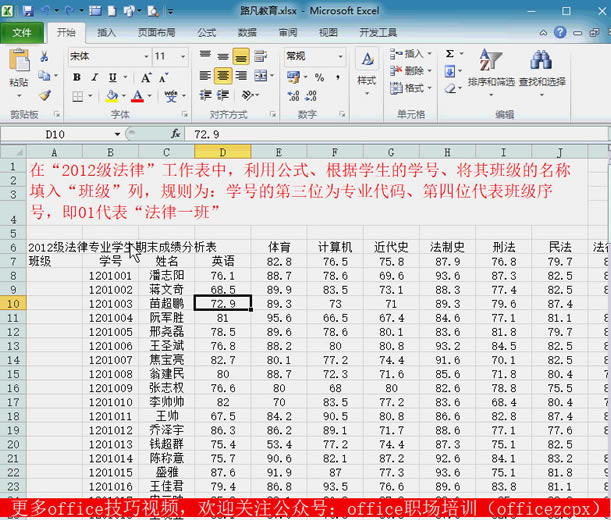Open the Cell Styles button

point(367,72)
